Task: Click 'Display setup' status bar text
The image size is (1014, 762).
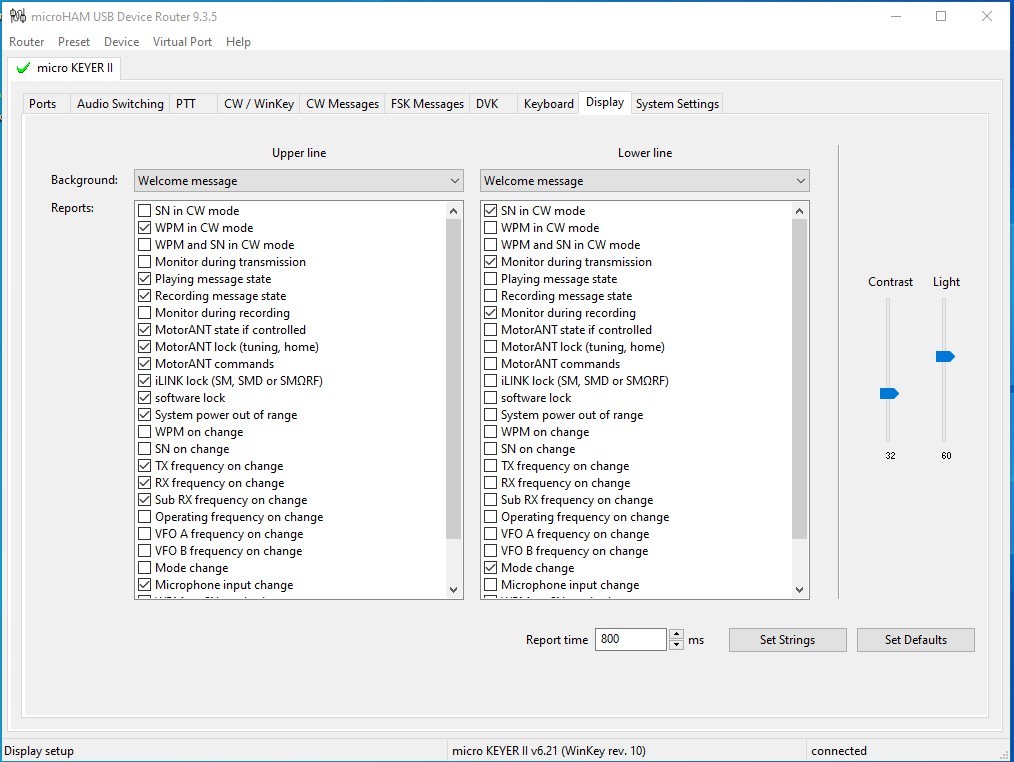Action: click(x=39, y=751)
